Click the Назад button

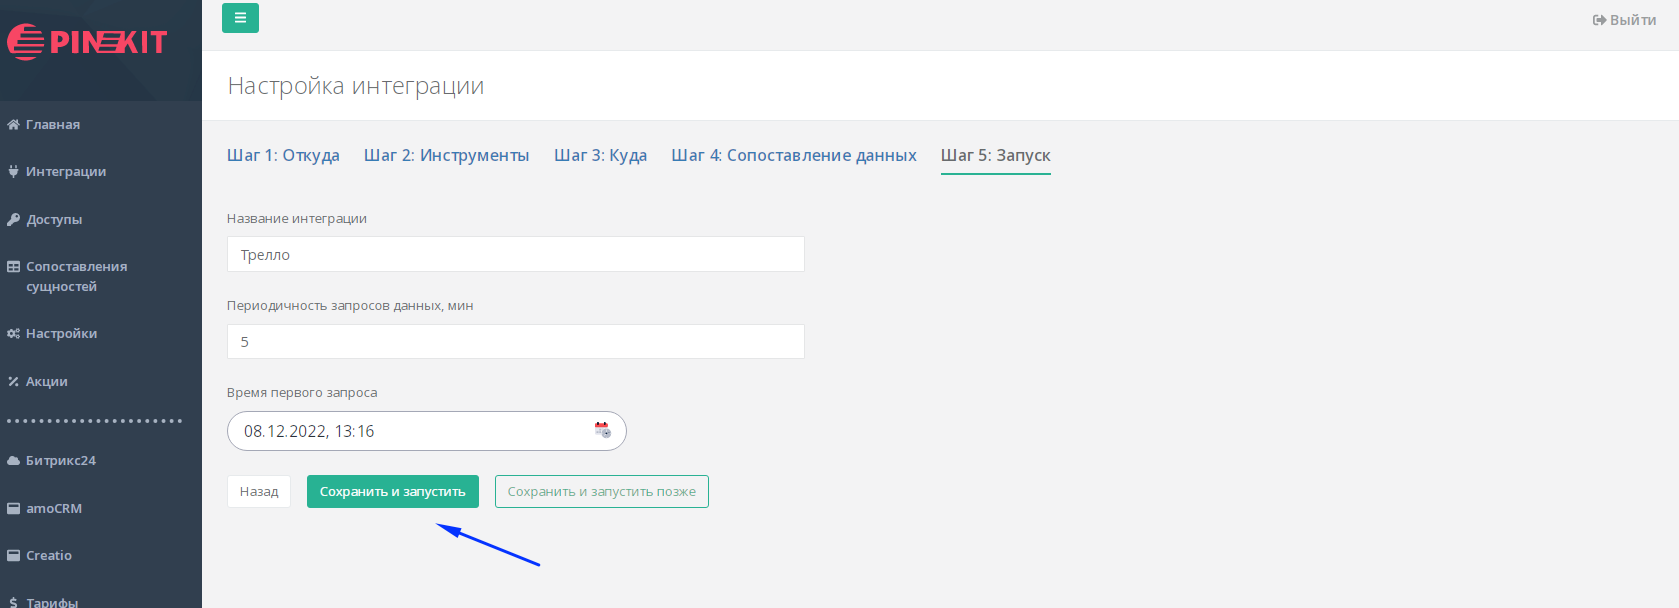[x=259, y=492]
